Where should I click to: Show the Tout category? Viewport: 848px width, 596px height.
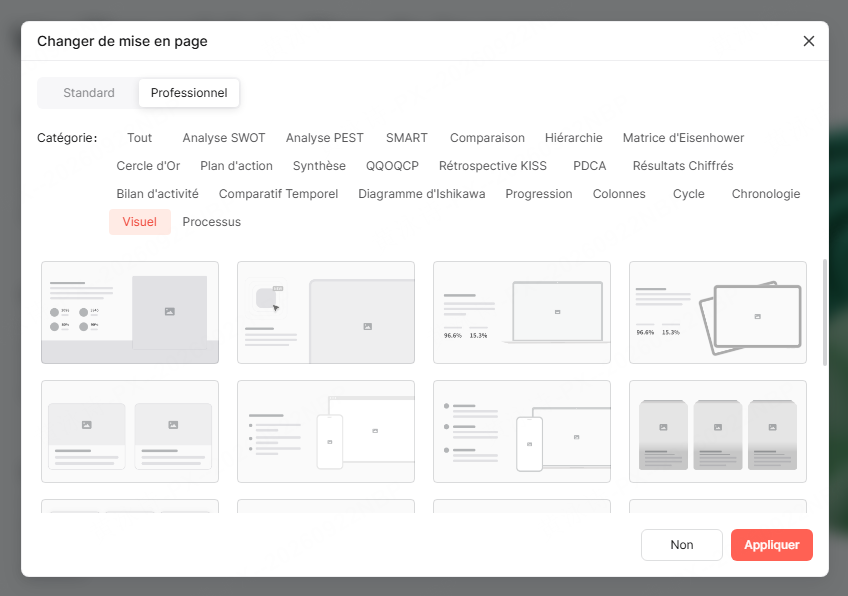tap(140, 138)
